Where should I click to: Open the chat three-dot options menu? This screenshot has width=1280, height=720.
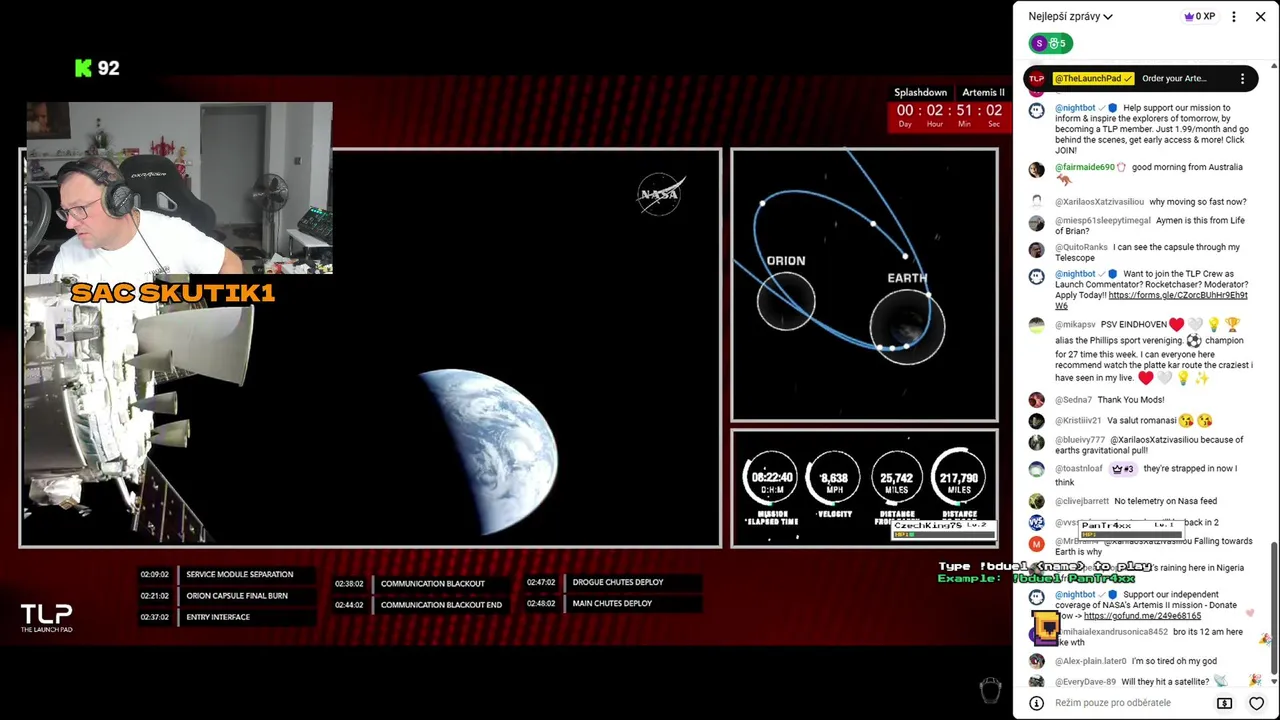(x=1234, y=17)
